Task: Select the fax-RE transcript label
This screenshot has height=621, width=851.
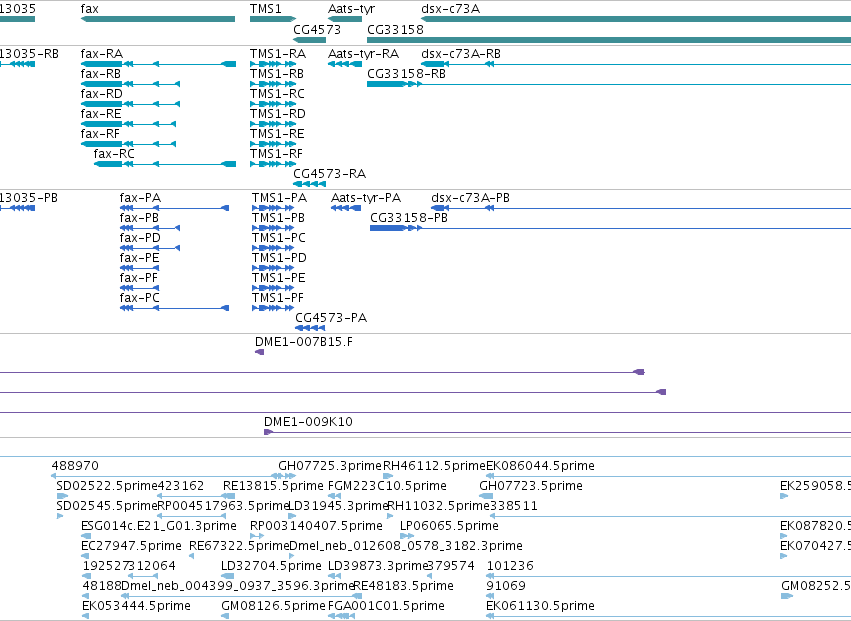Action: pyautogui.click(x=101, y=114)
